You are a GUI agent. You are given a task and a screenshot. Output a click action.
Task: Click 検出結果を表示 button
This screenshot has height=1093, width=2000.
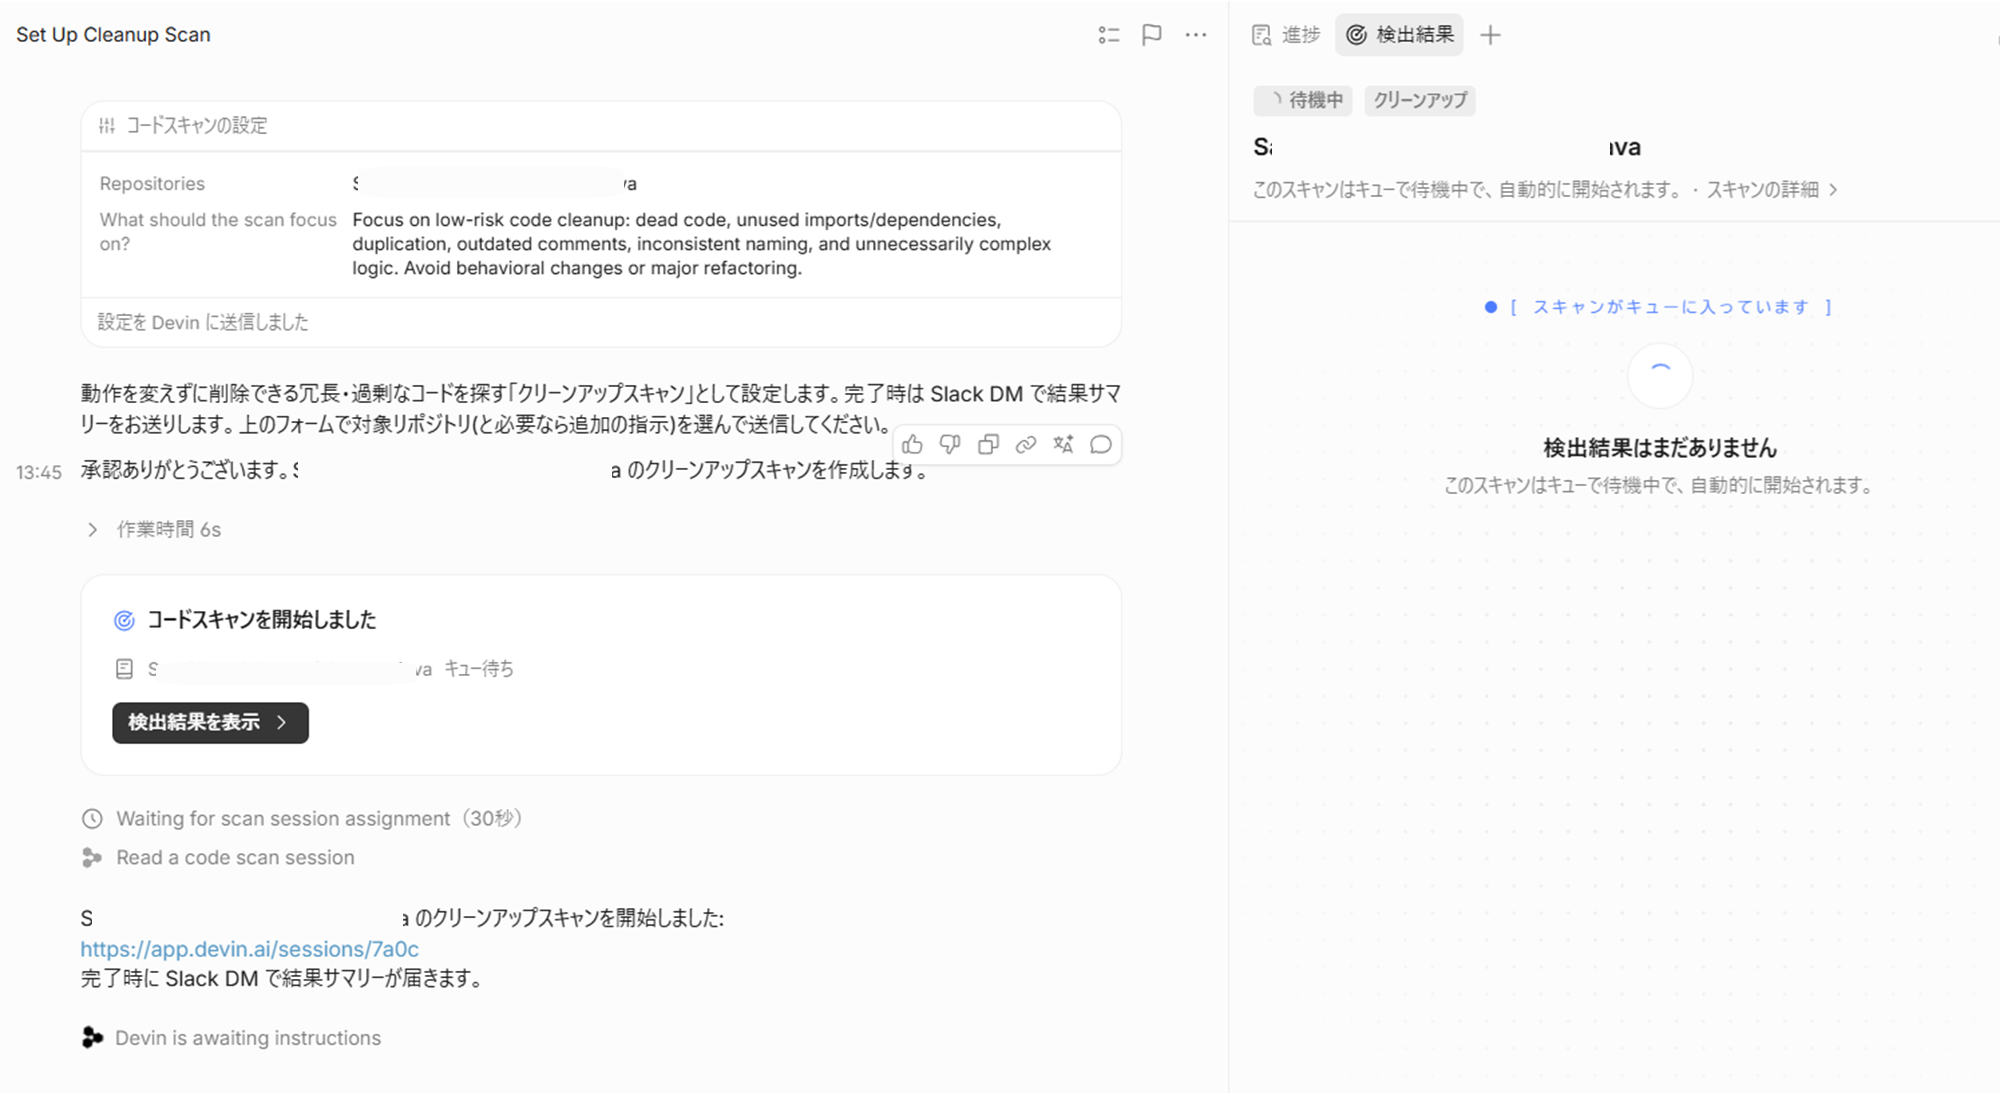point(210,723)
